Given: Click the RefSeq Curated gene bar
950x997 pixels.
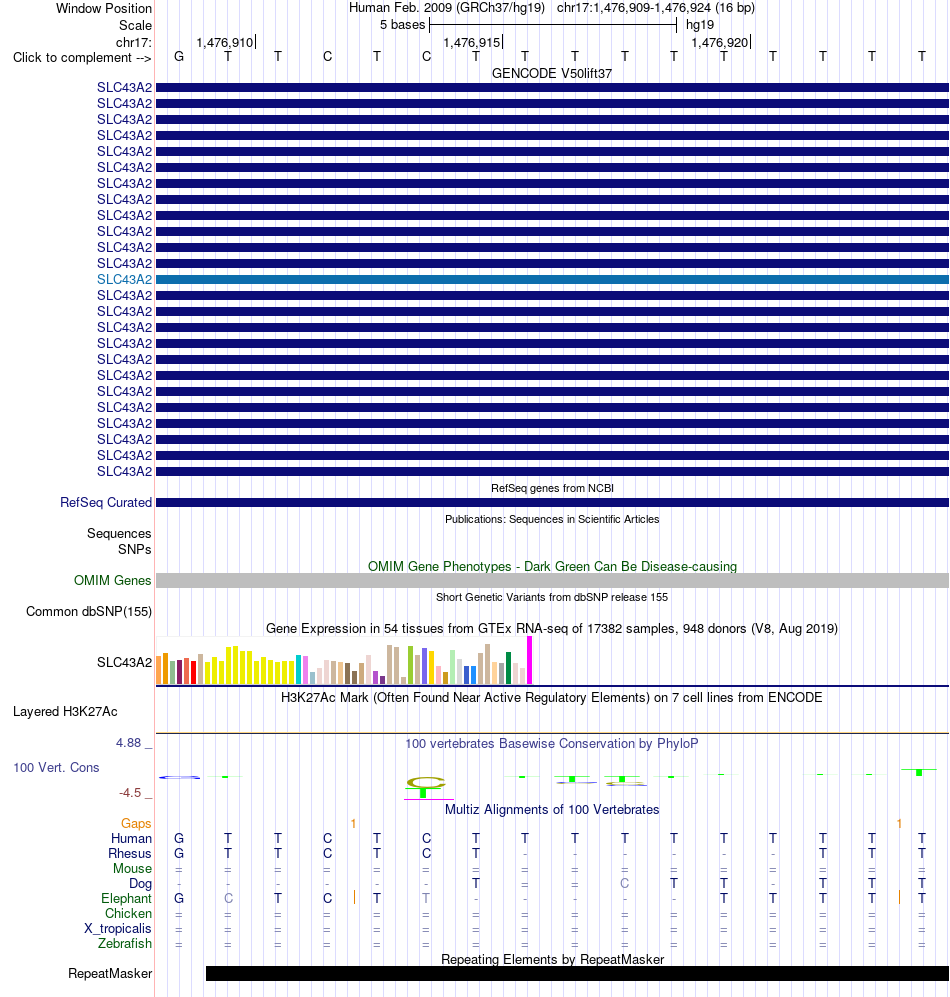Looking at the screenshot, I should pos(552,502).
